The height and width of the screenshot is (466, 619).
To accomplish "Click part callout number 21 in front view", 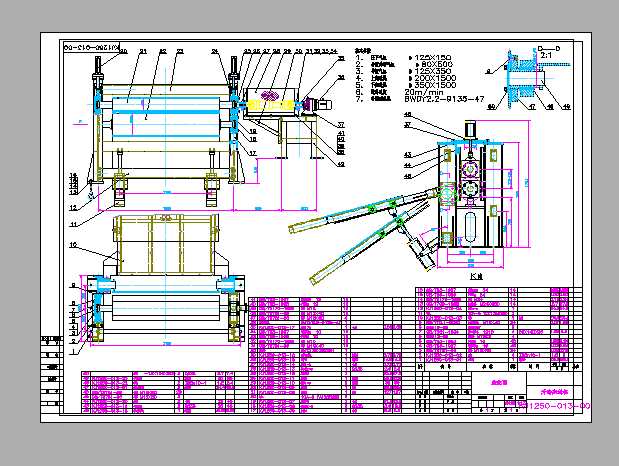I will click(142, 50).
